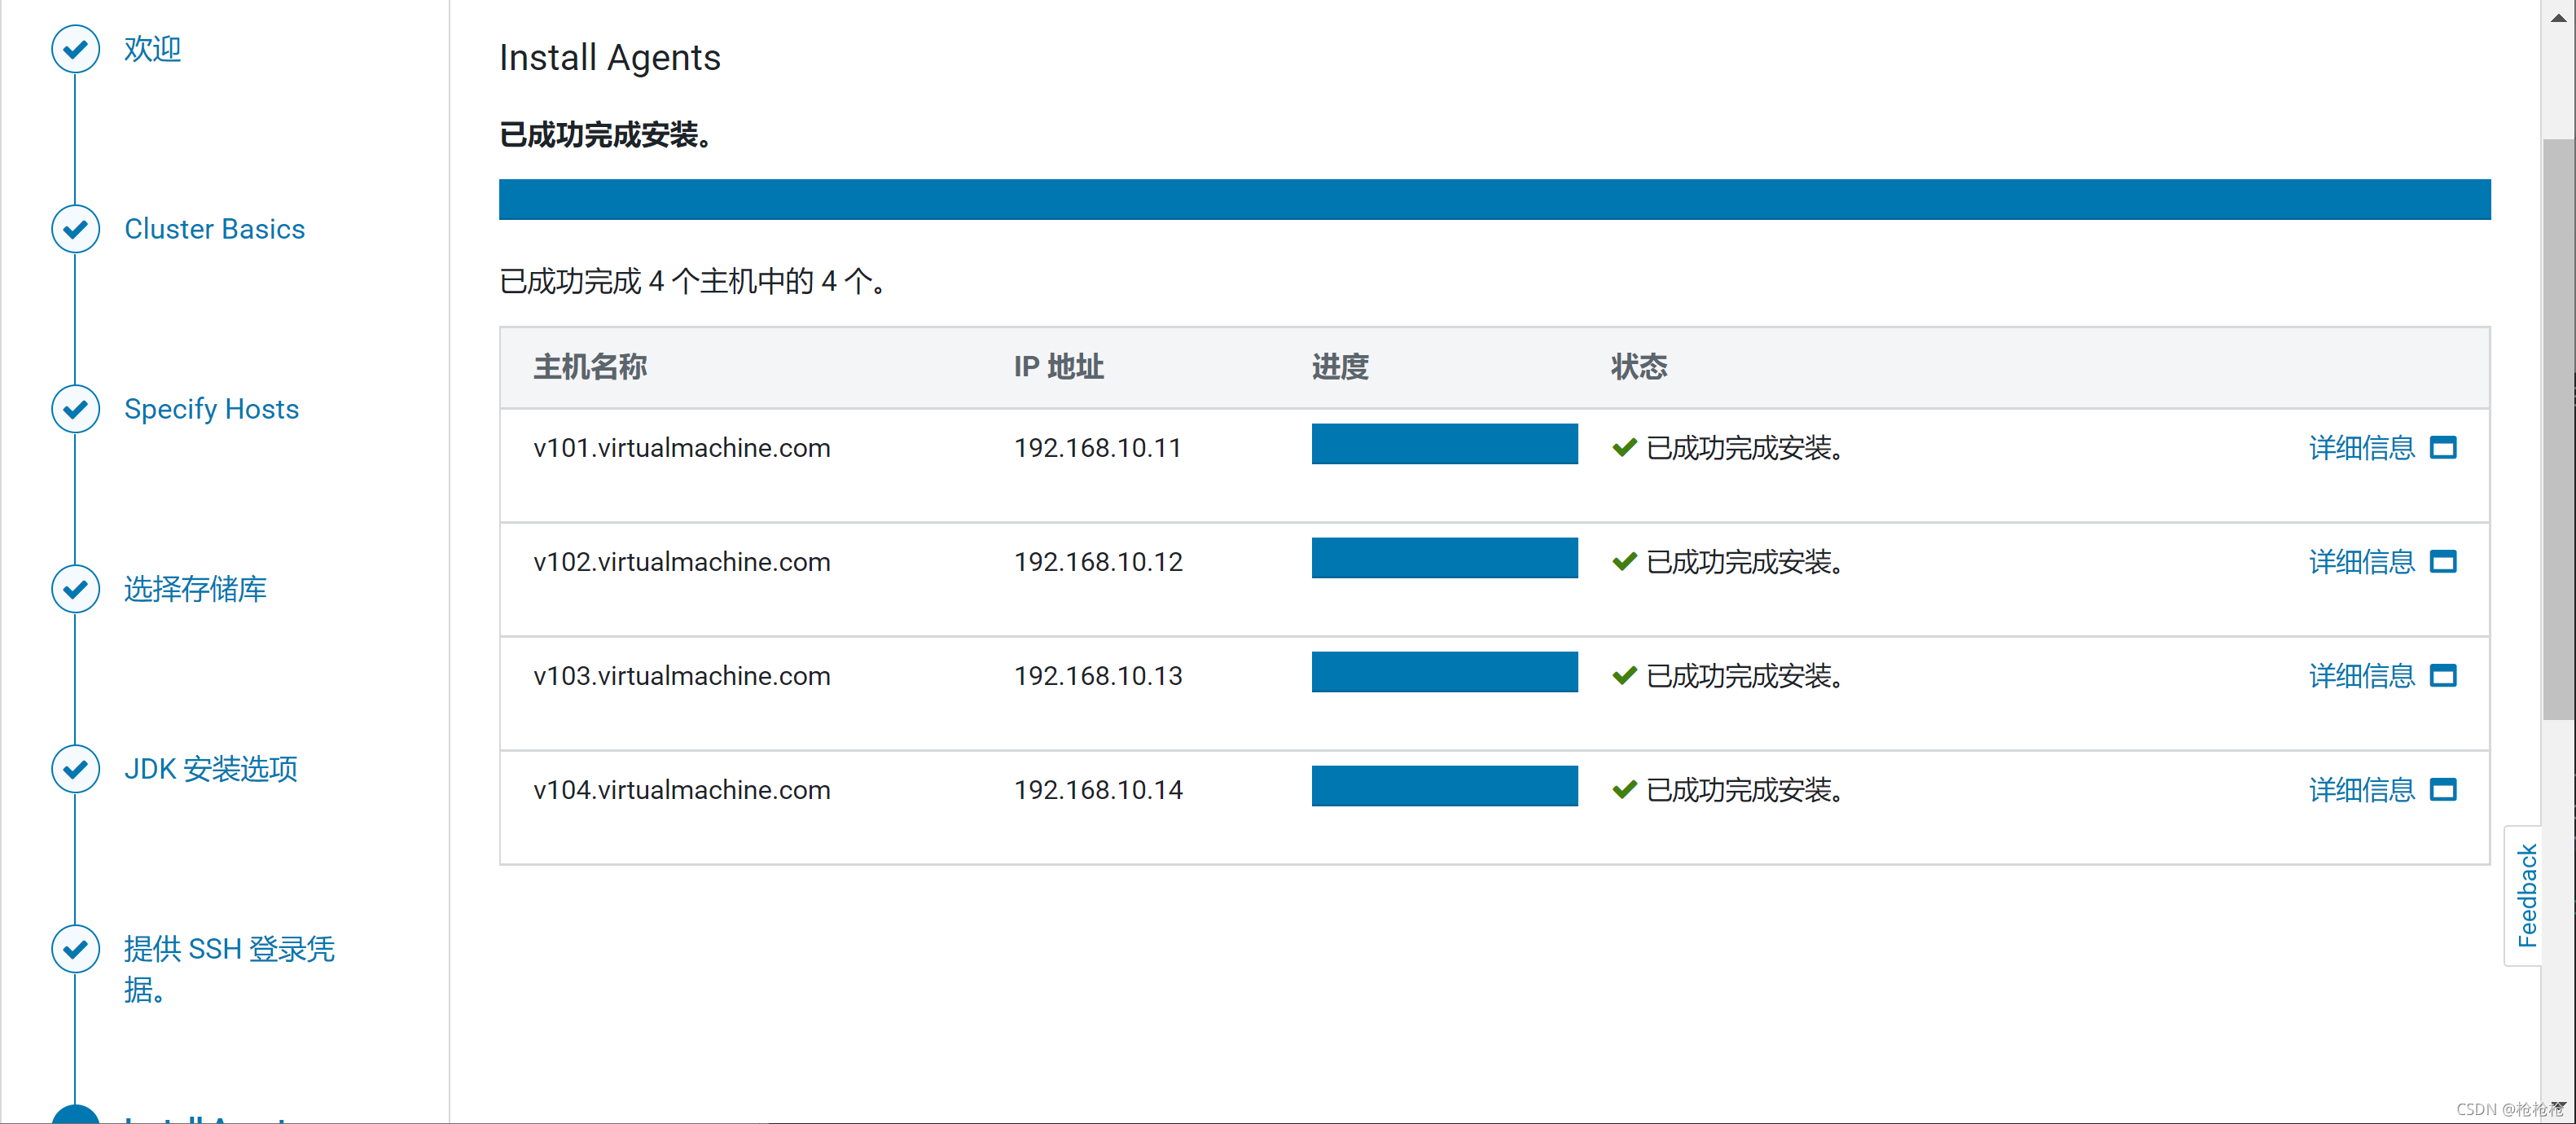Click the overall installation progress bar

point(1494,199)
